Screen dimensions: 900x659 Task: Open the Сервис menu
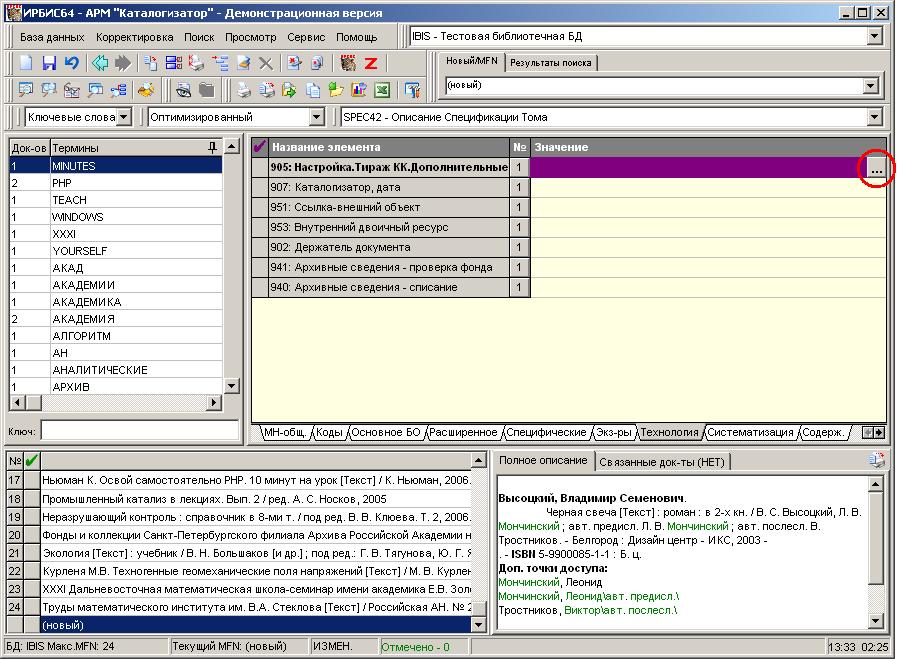click(306, 37)
